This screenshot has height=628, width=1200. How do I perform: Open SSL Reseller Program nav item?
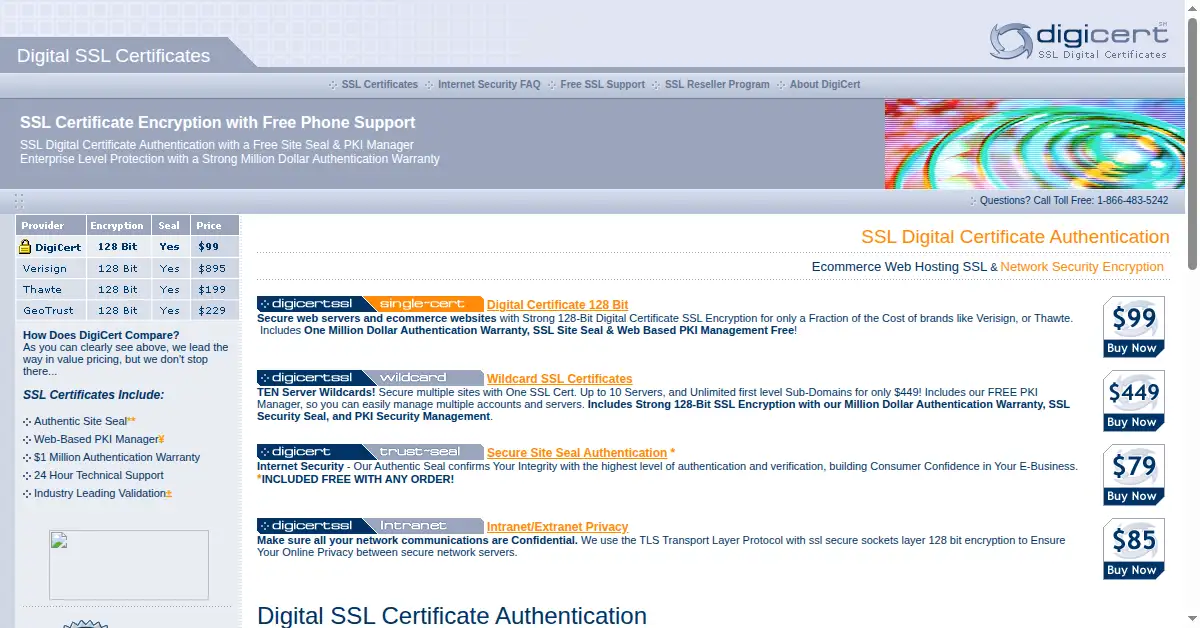(717, 85)
